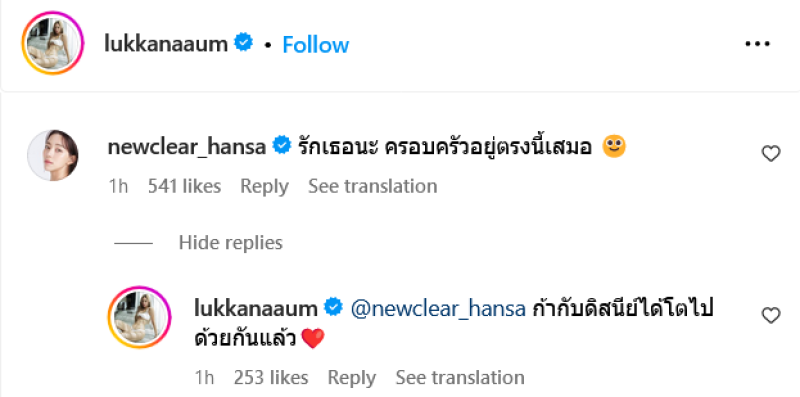800x397 pixels.
Task: Open newclear_hansa's profile picture
Action: point(53,155)
